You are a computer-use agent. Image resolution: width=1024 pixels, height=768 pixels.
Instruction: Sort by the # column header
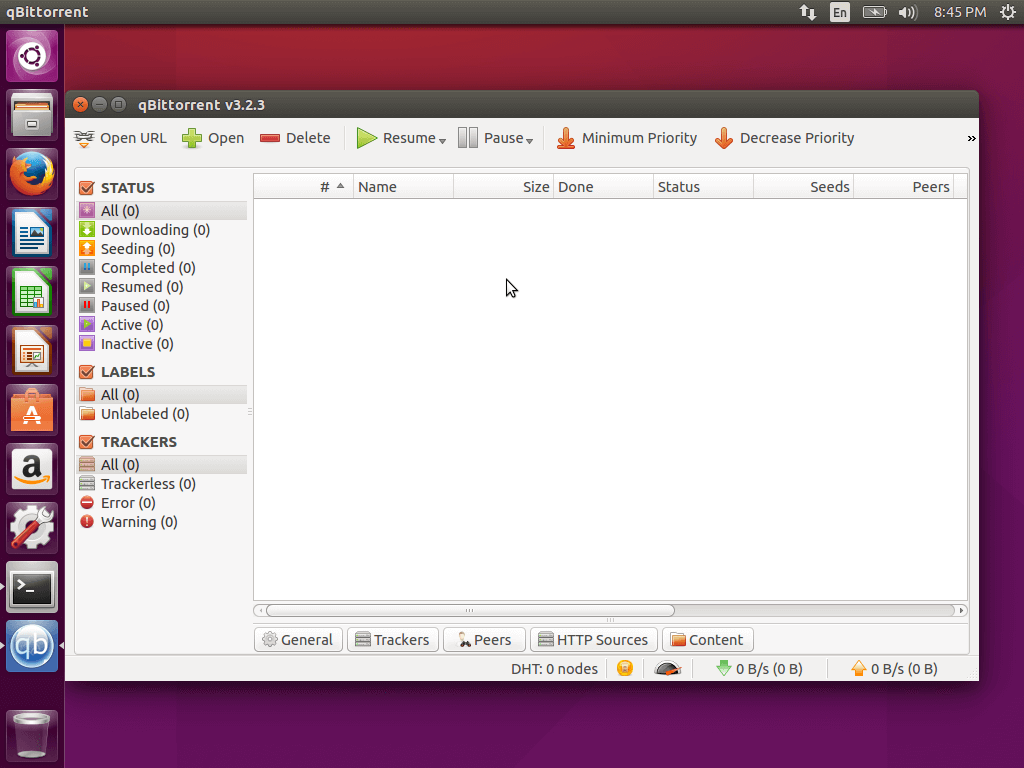tap(304, 187)
